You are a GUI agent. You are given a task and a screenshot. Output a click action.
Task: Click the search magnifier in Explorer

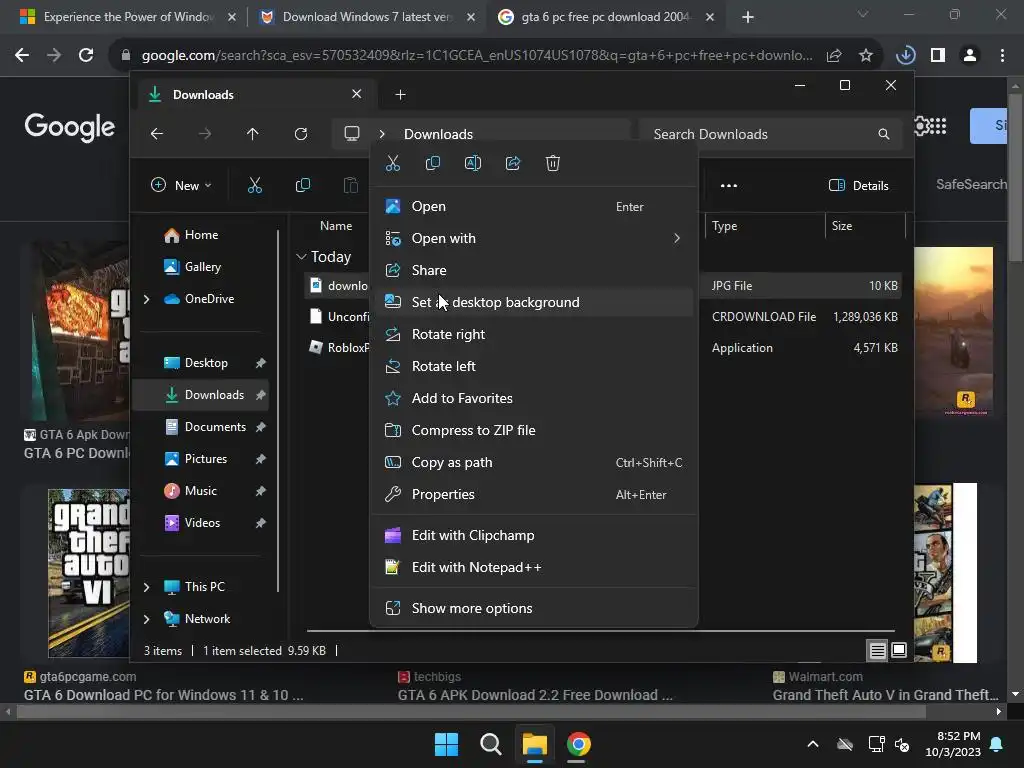884,134
